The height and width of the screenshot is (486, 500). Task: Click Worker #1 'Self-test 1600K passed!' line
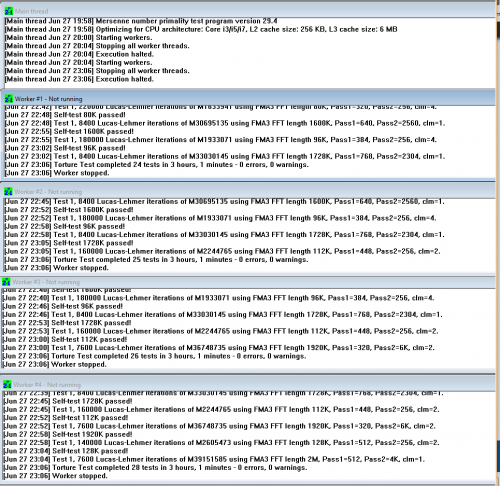[x=69, y=132]
